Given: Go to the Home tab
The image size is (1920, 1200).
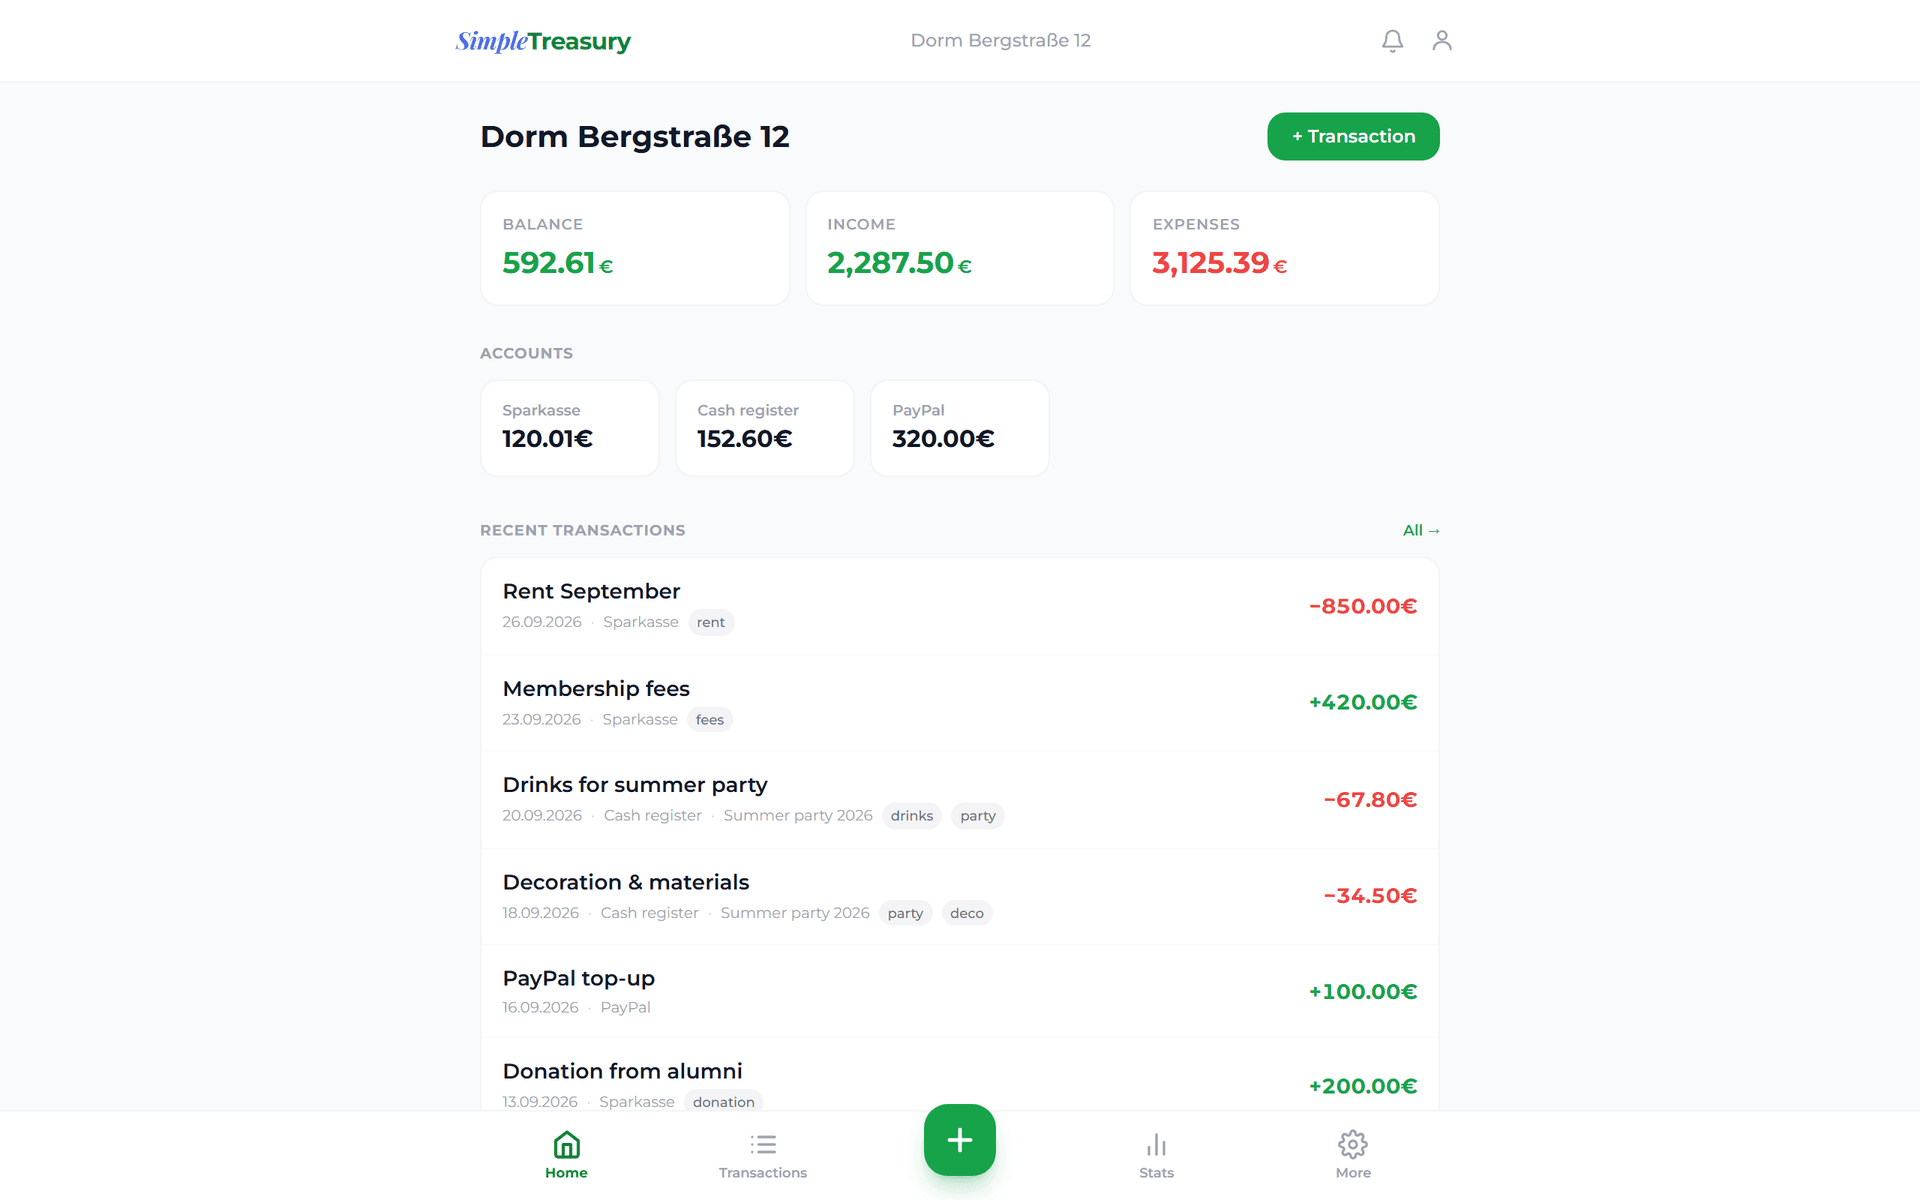Looking at the screenshot, I should (x=566, y=1155).
